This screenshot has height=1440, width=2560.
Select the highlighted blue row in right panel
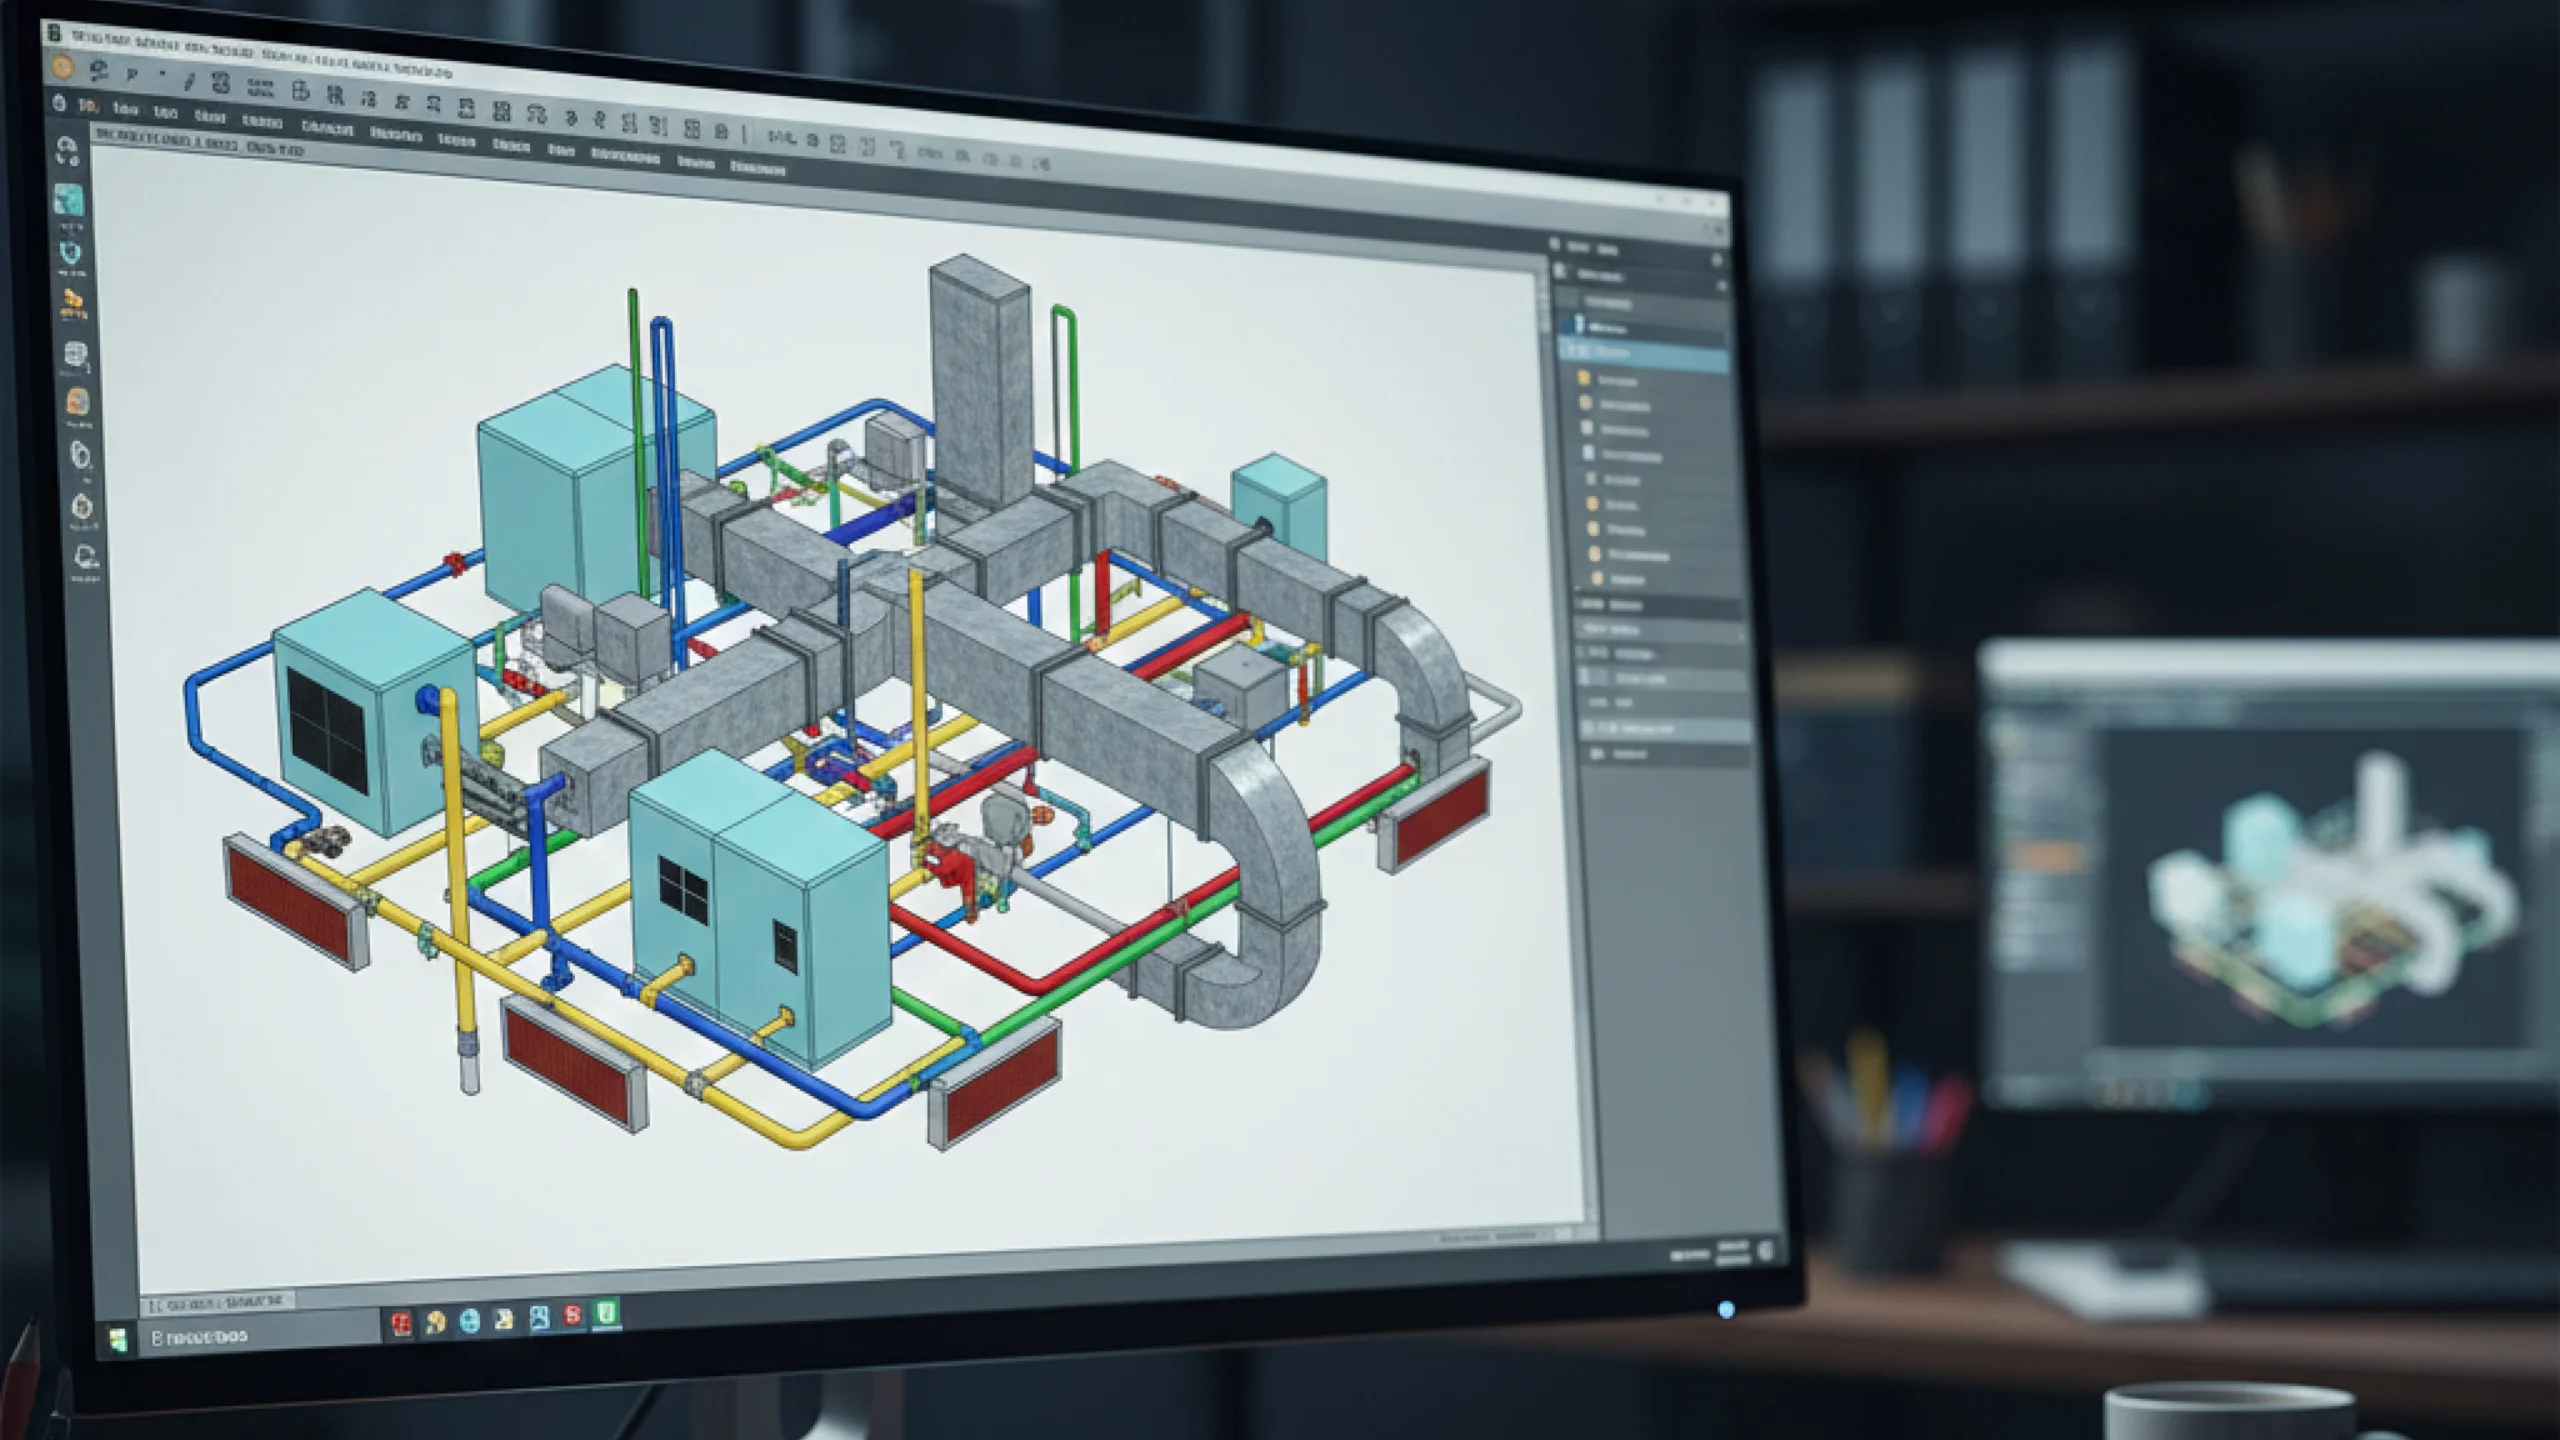coord(1645,353)
